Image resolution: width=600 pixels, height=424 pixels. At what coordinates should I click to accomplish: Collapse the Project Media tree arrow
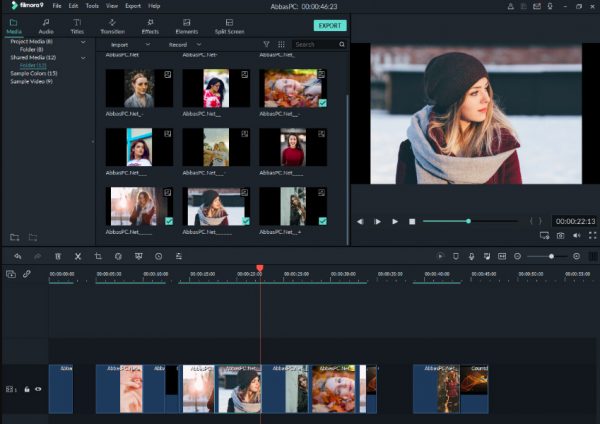(83, 42)
